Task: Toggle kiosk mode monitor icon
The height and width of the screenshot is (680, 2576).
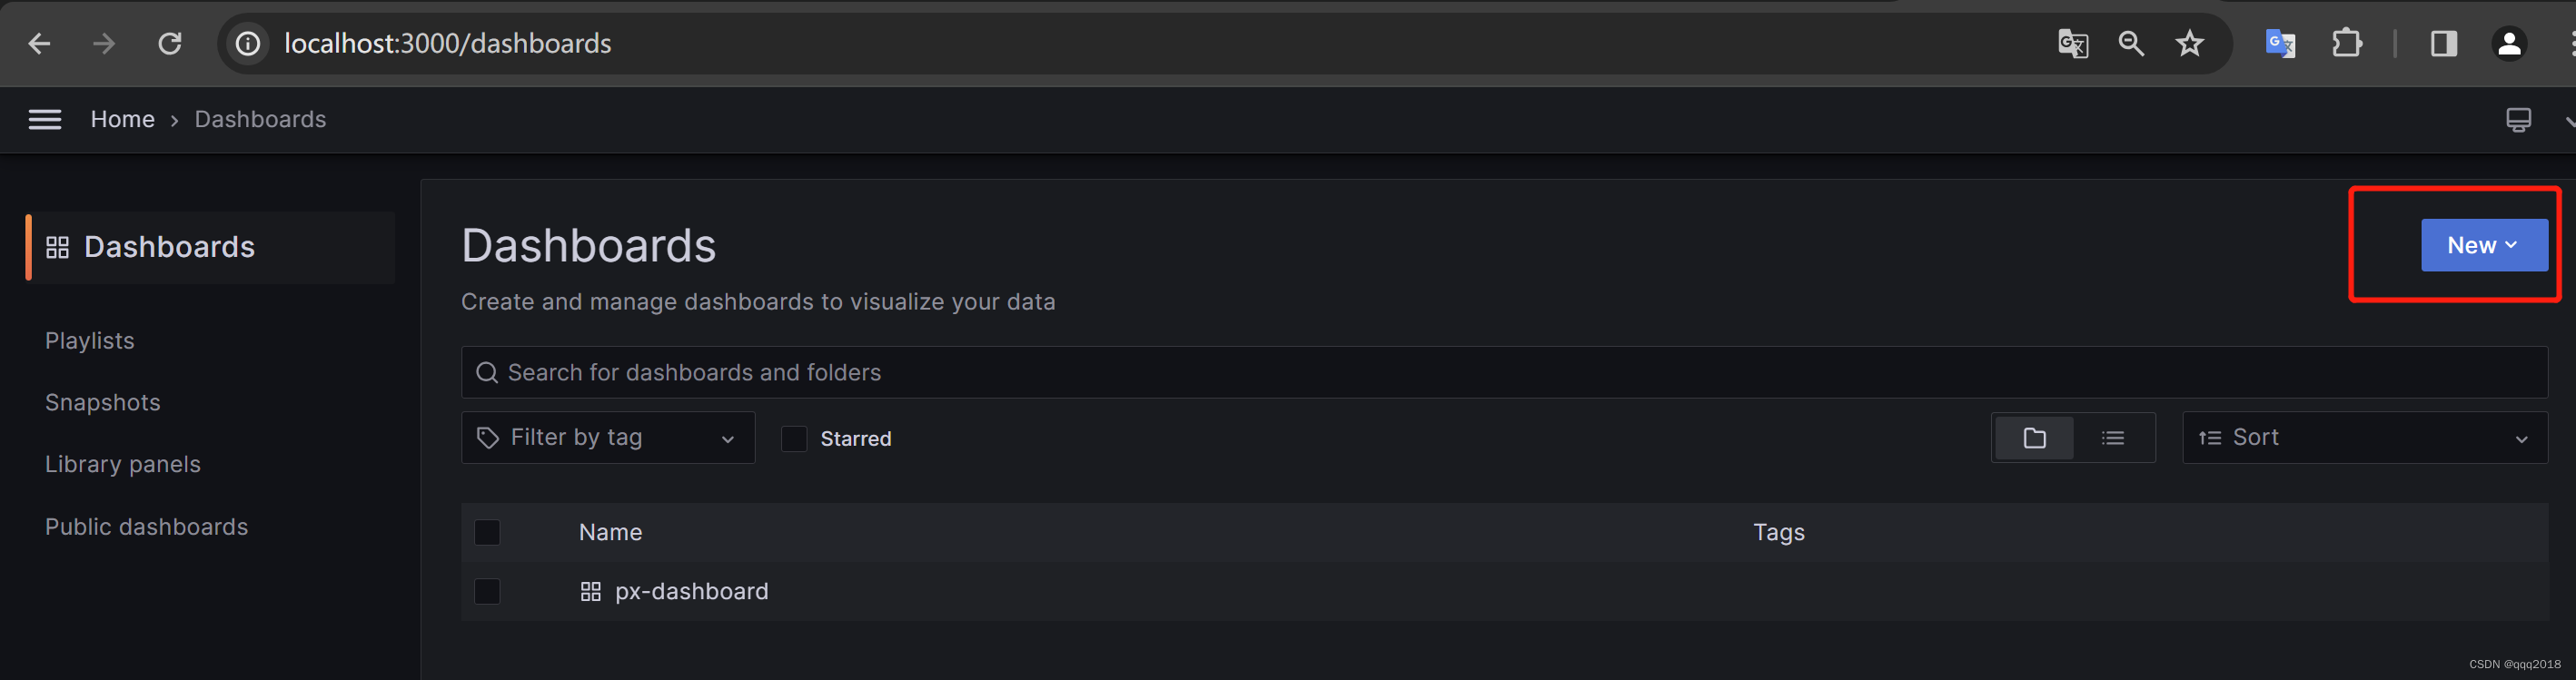Action: (x=2518, y=120)
